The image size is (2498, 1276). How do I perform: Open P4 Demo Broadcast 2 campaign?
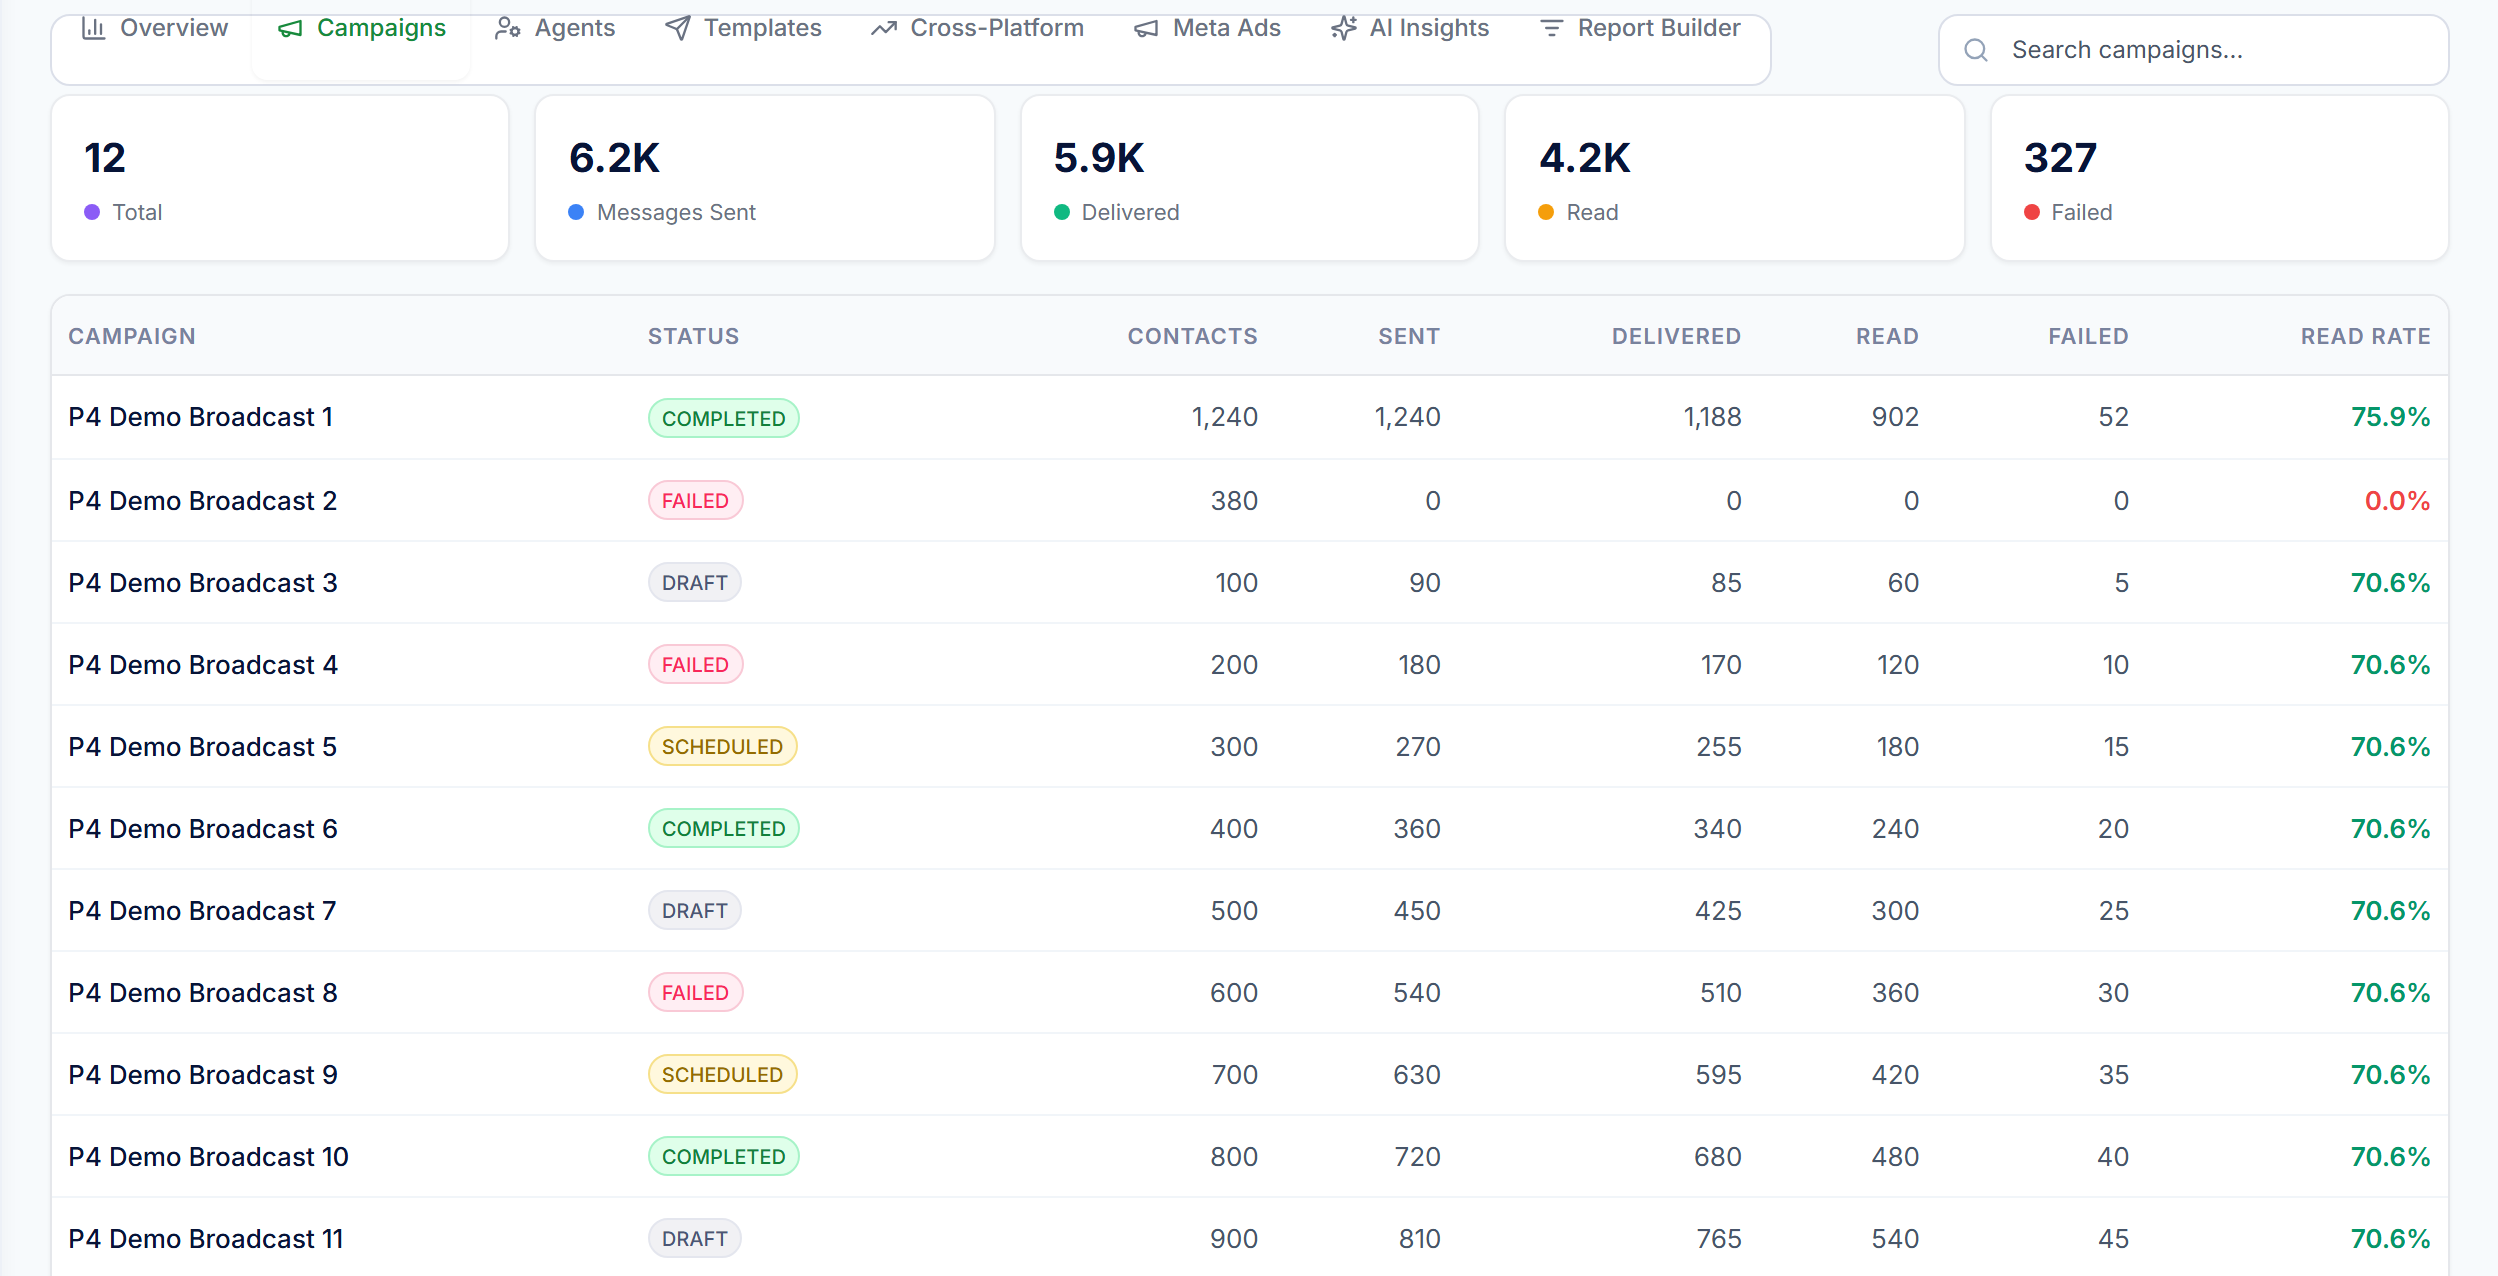[203, 500]
